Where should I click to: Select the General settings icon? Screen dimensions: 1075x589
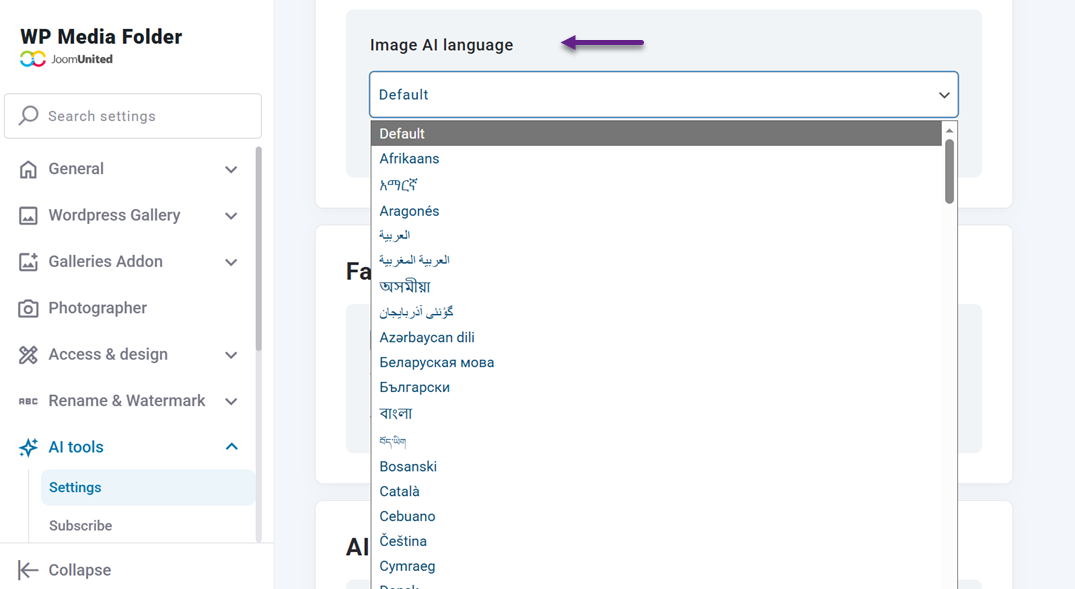coord(27,169)
